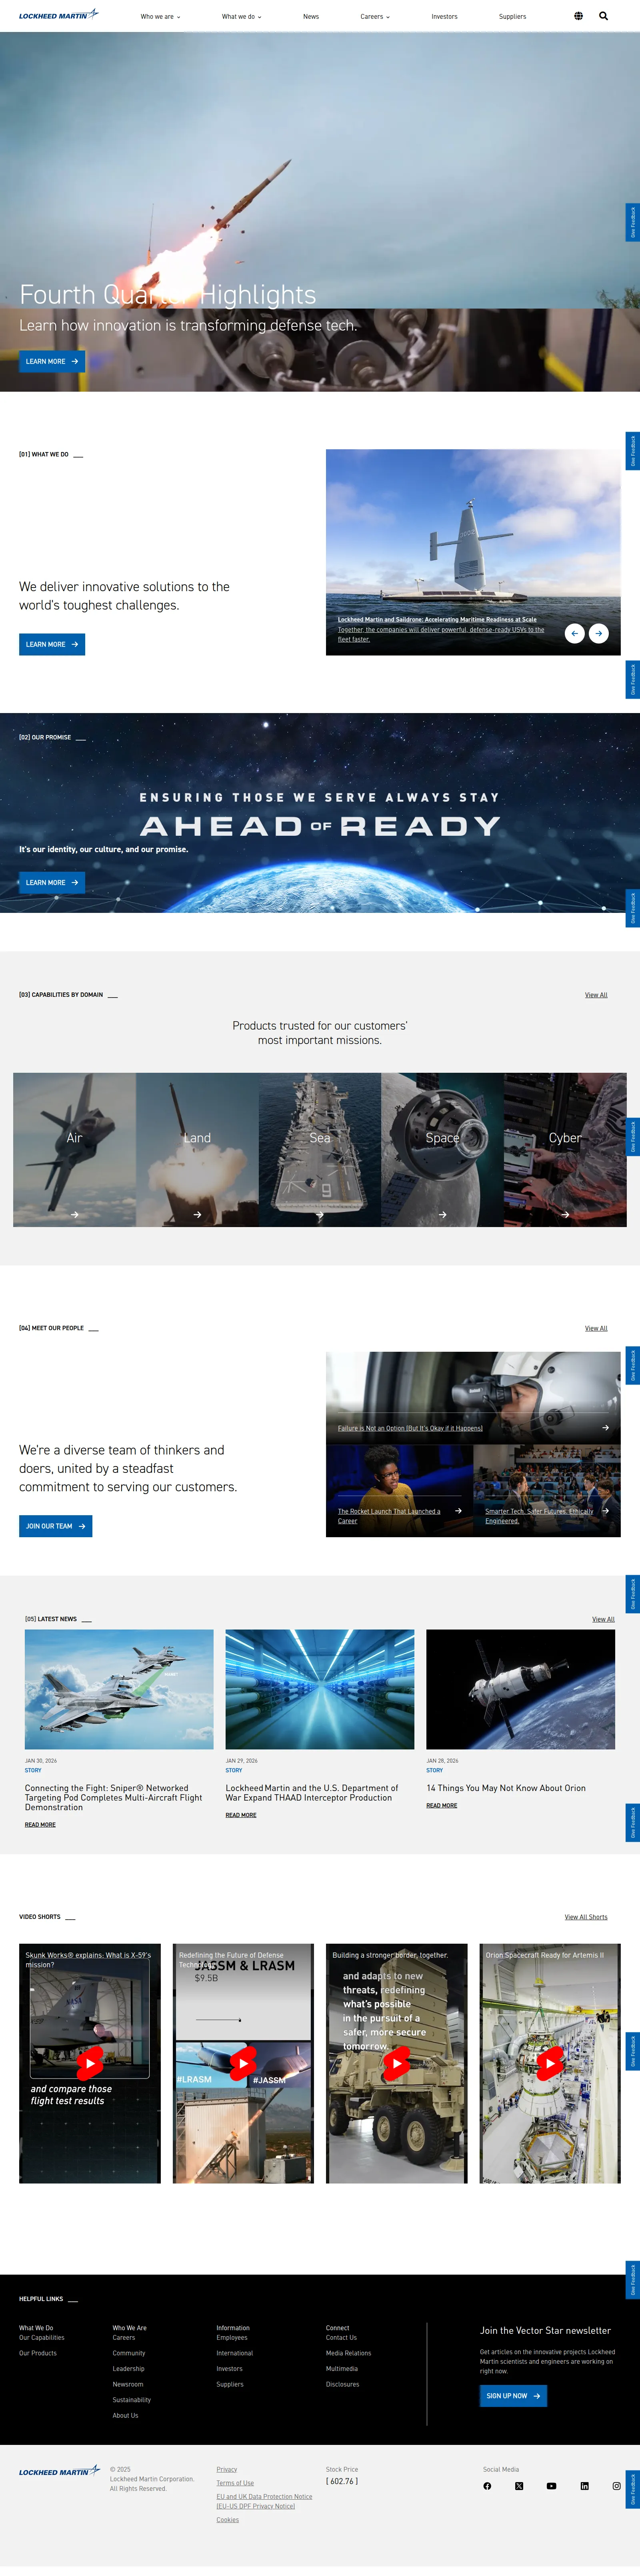Image resolution: width=640 pixels, height=2576 pixels.
Task: Open the Terms of Use footer link
Action: (x=235, y=2483)
